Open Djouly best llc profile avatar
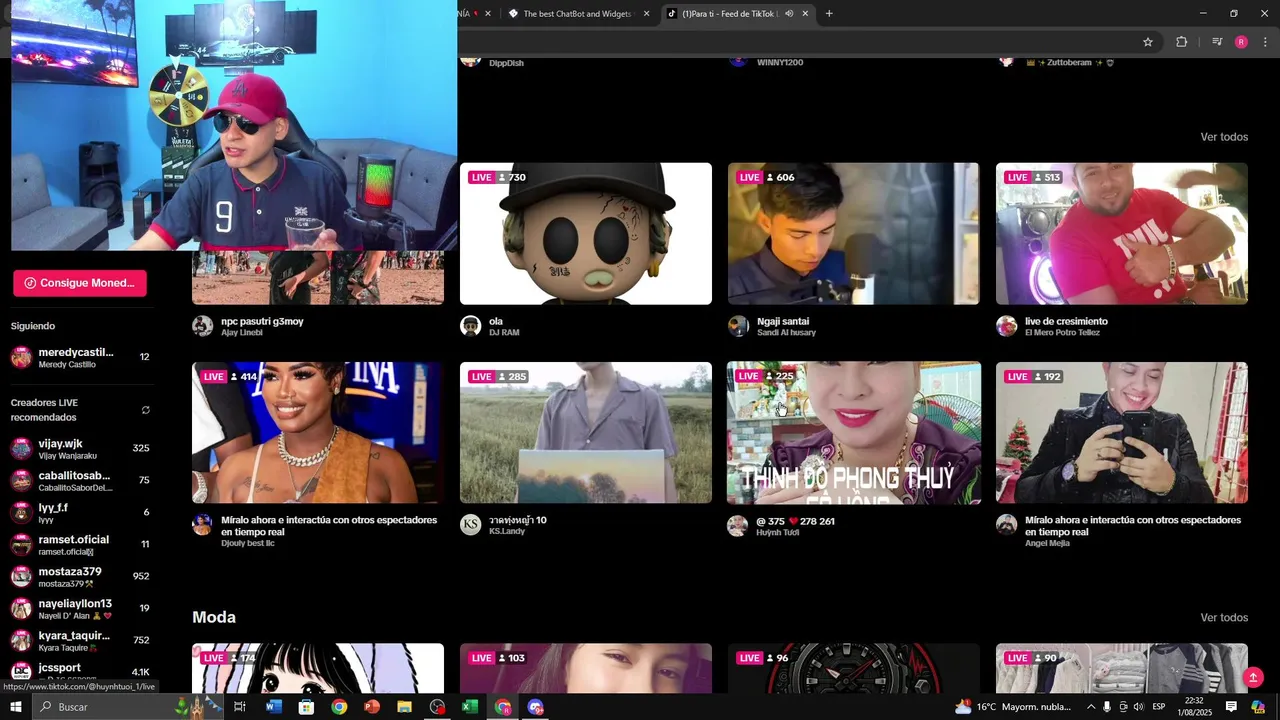The width and height of the screenshot is (1280, 720). (203, 525)
